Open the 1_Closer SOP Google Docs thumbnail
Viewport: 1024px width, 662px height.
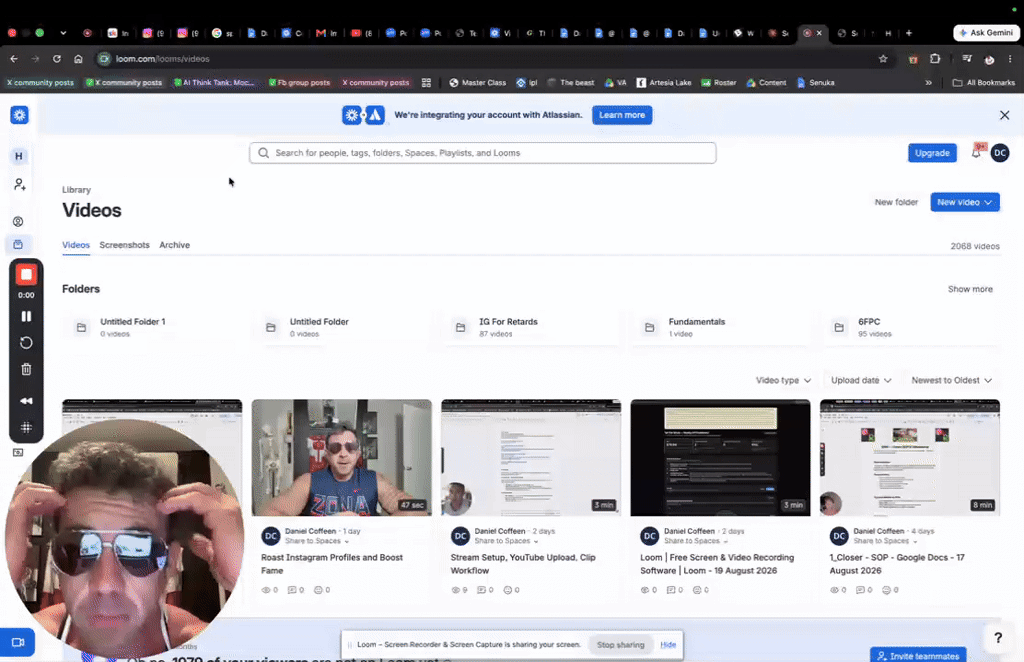tap(910, 458)
